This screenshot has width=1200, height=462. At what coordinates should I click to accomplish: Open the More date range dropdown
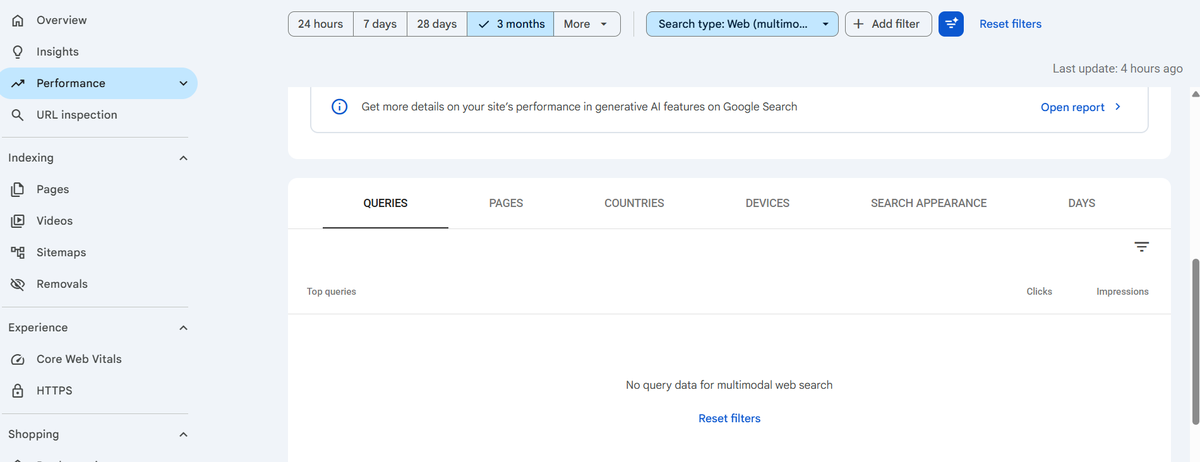[587, 24]
